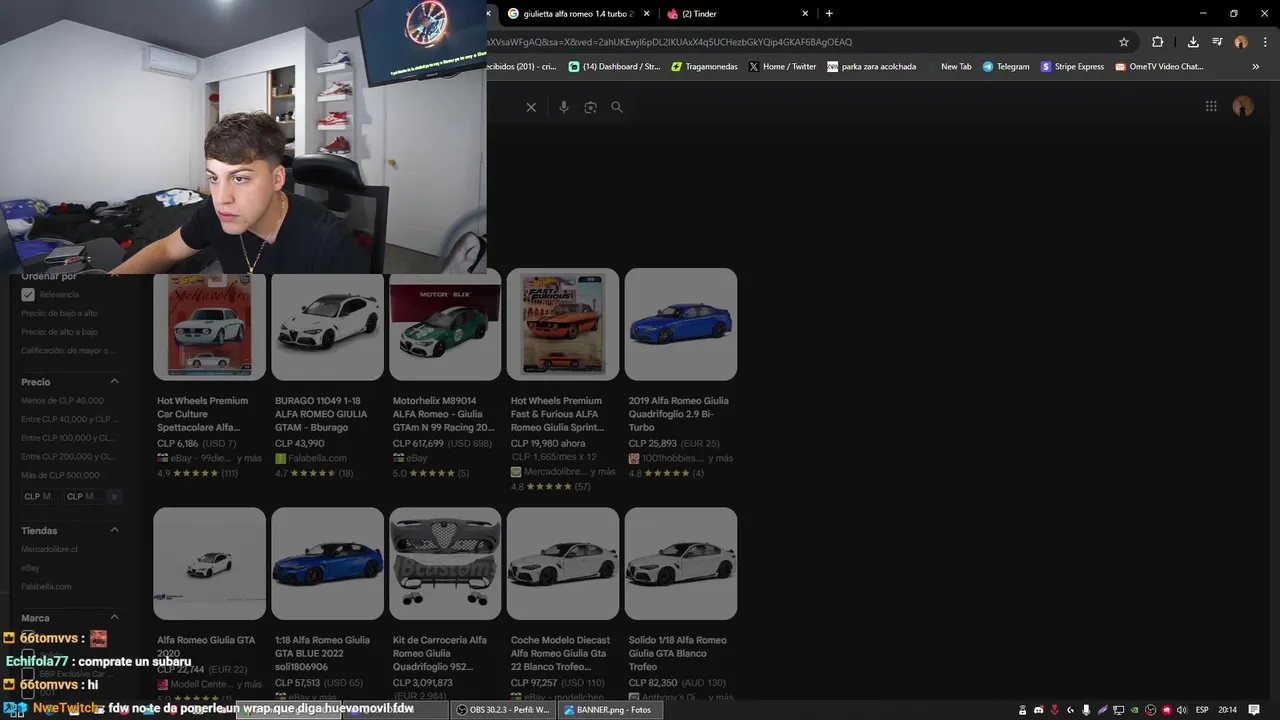Clear the Google search box with X
1280x720 pixels.
531,107
